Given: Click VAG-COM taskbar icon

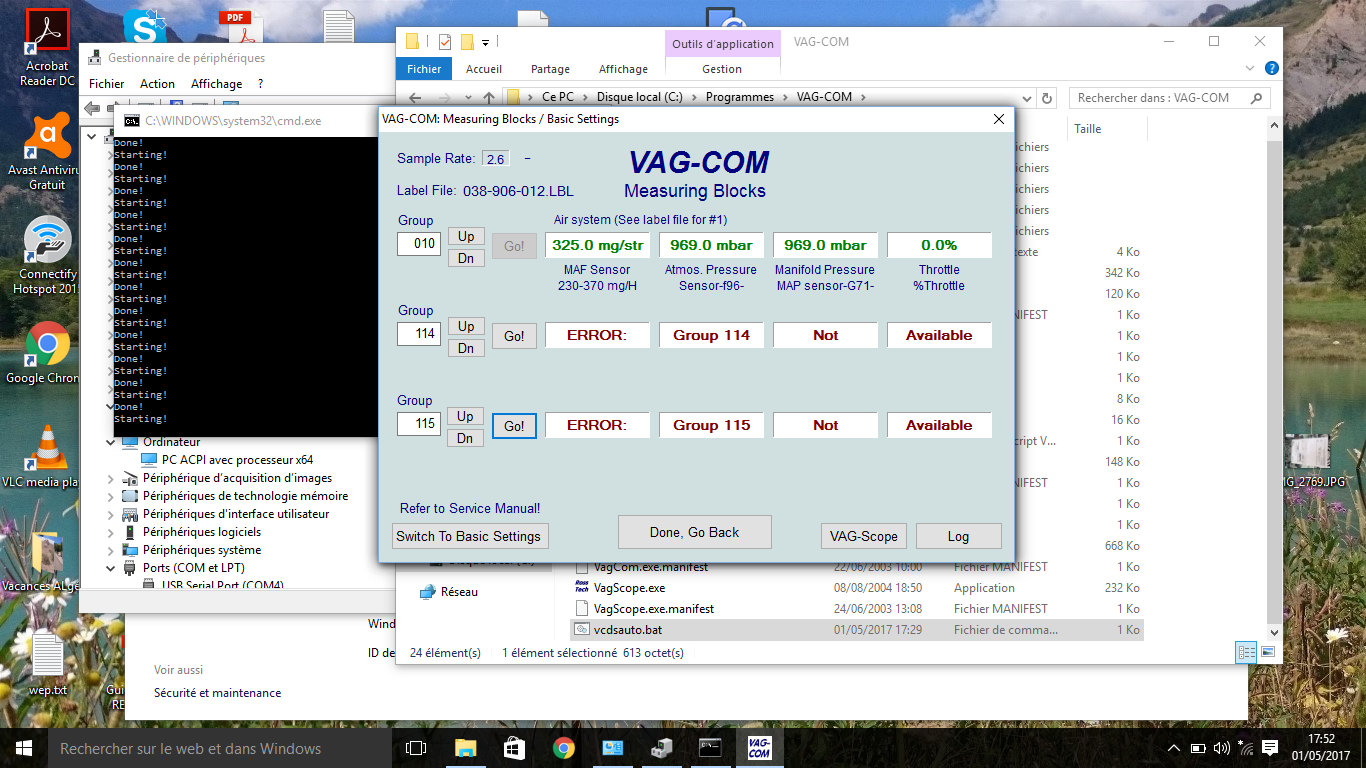Looking at the screenshot, I should (759, 748).
